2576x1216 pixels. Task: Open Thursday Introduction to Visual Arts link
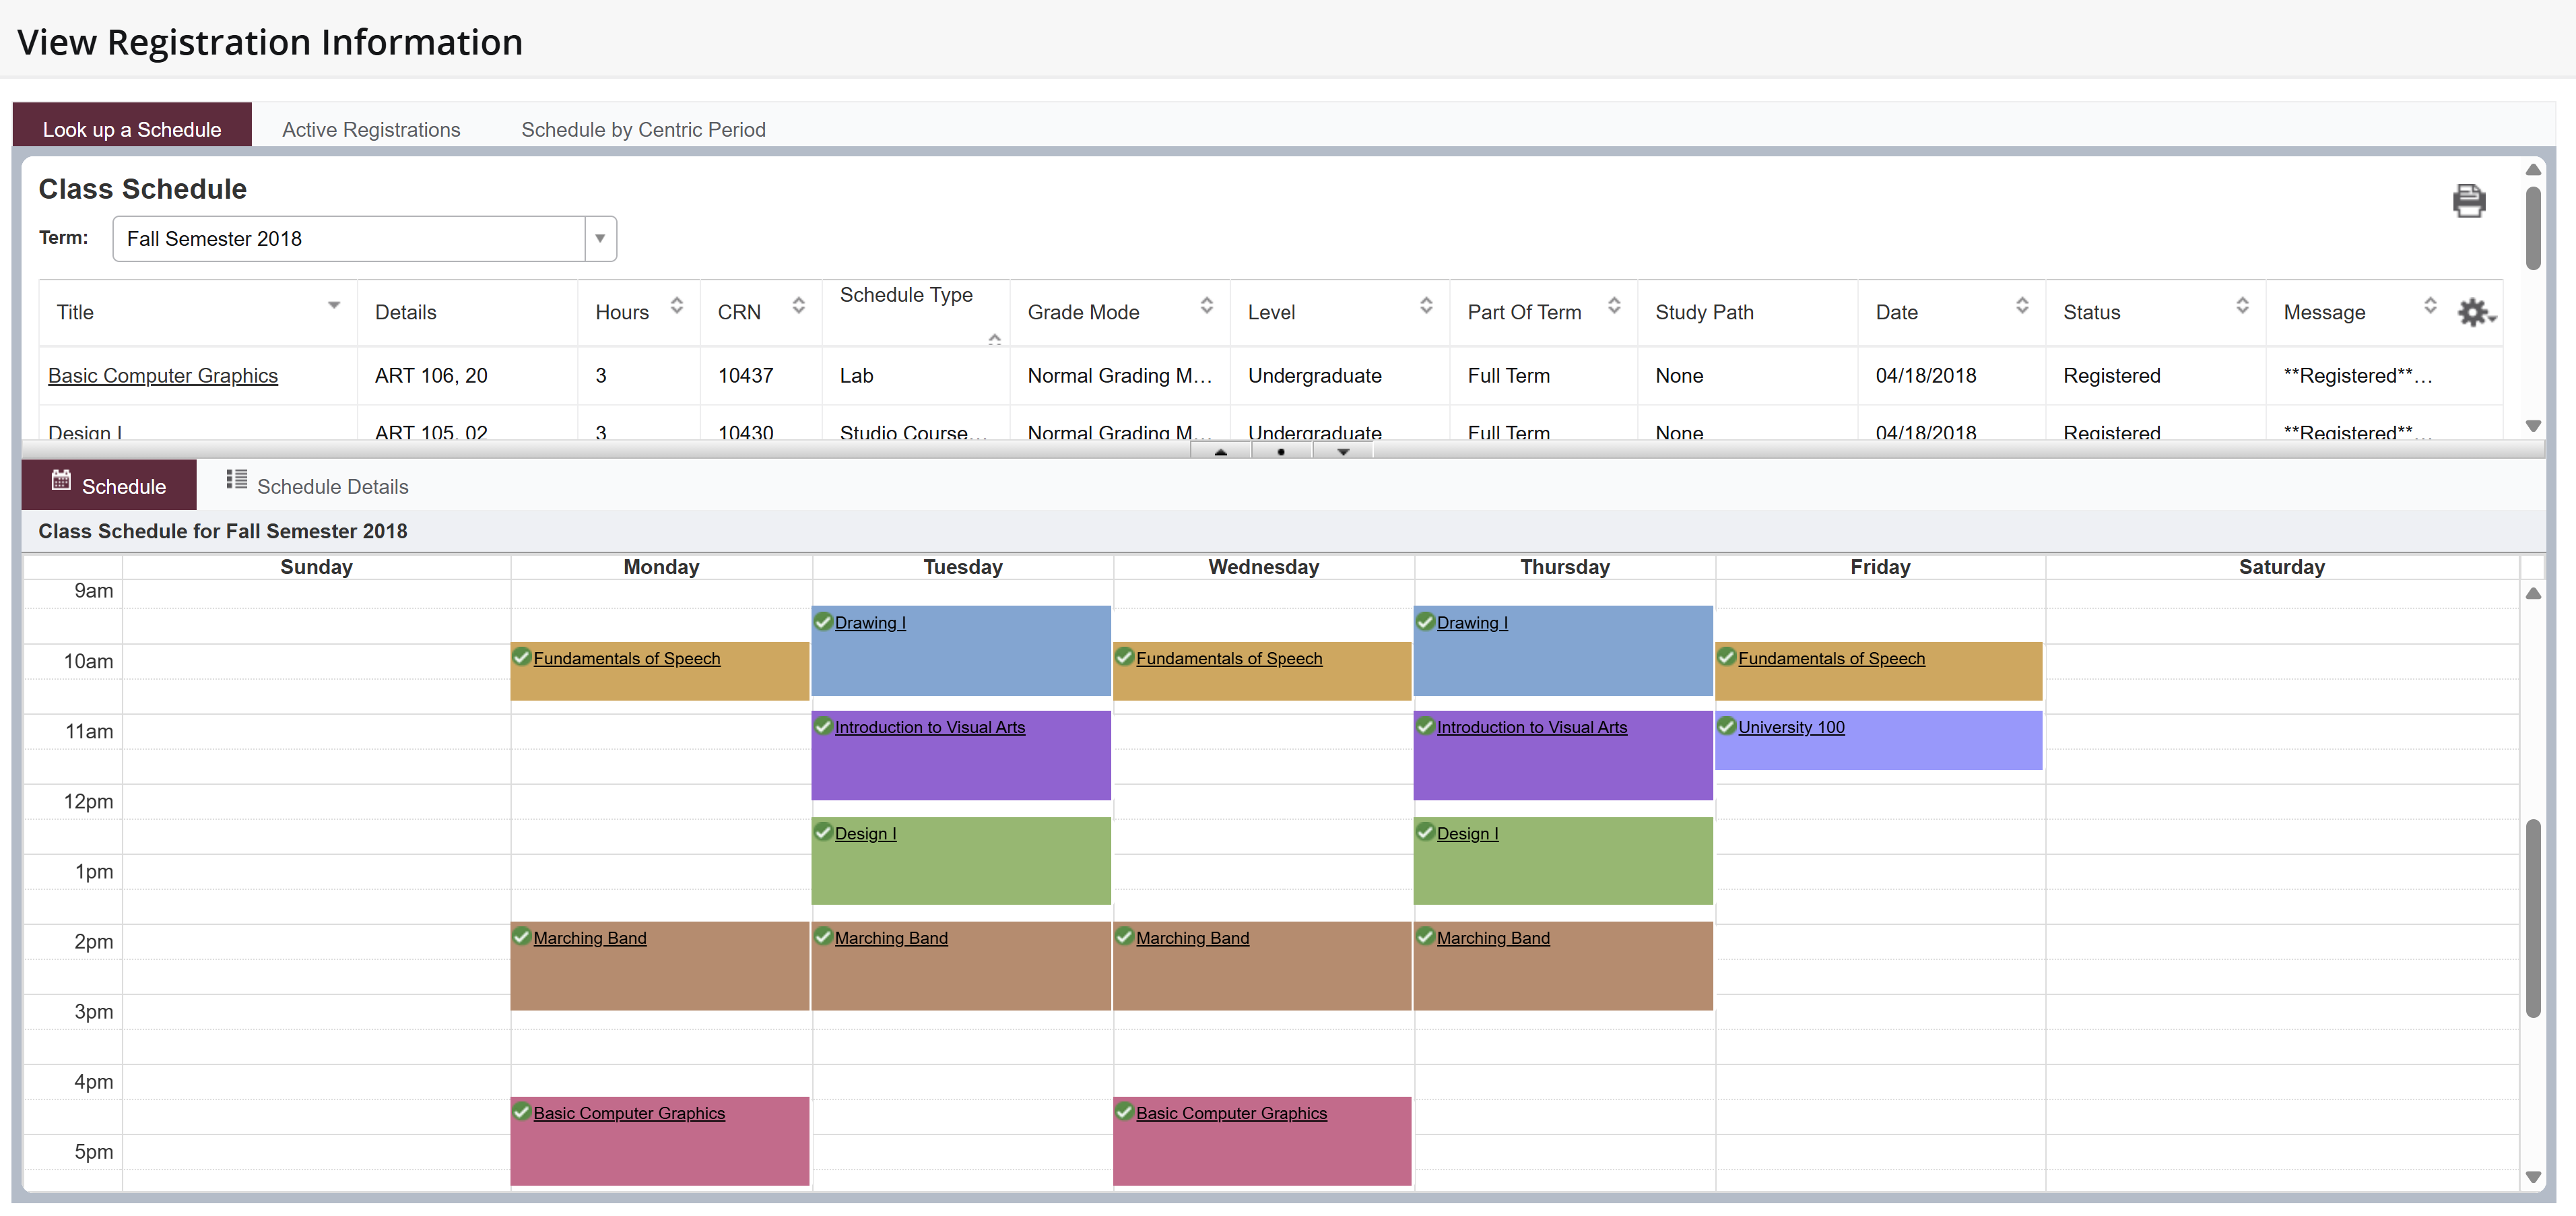[1531, 727]
